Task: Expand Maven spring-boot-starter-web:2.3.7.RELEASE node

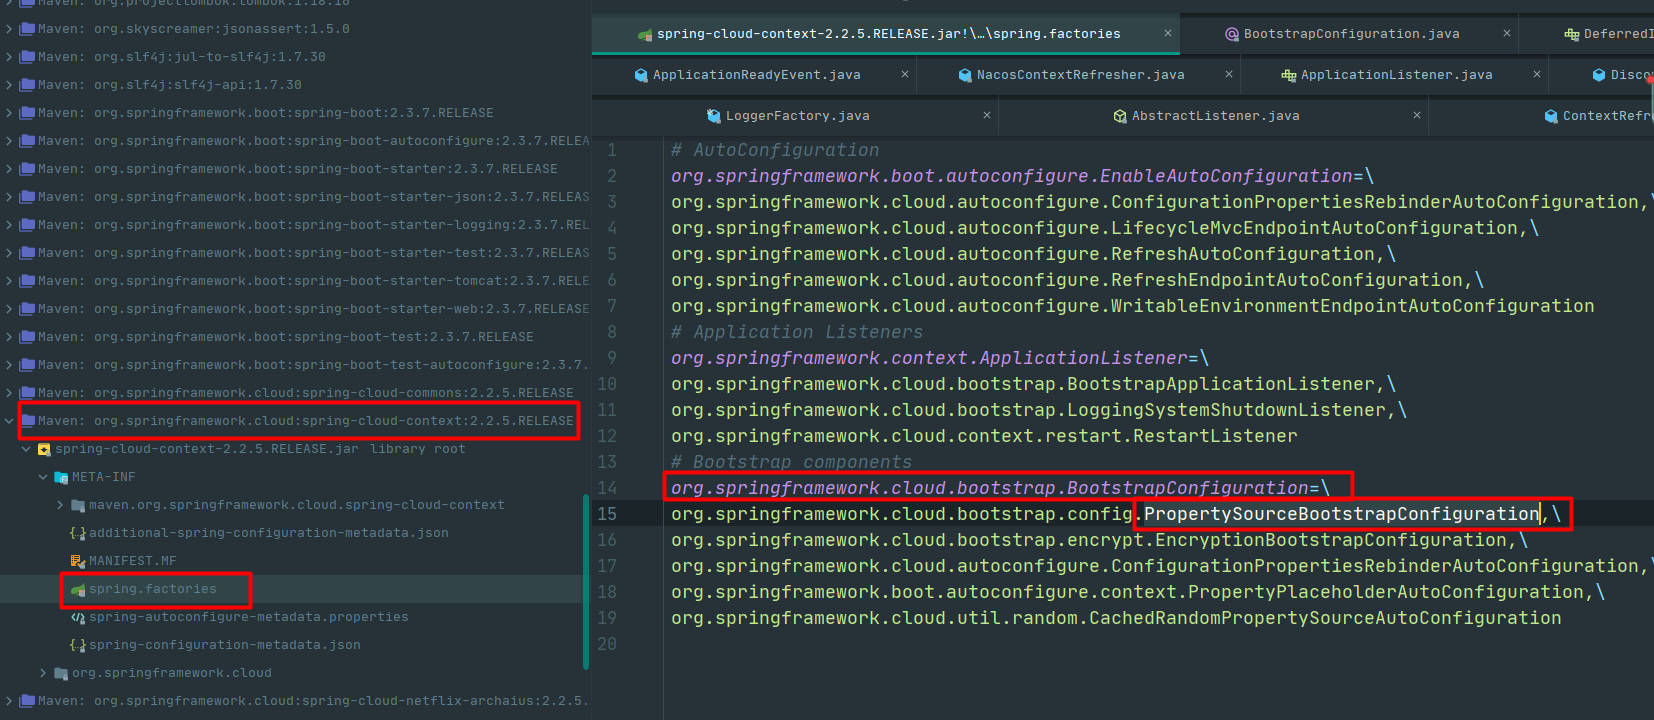Action: tap(9, 309)
